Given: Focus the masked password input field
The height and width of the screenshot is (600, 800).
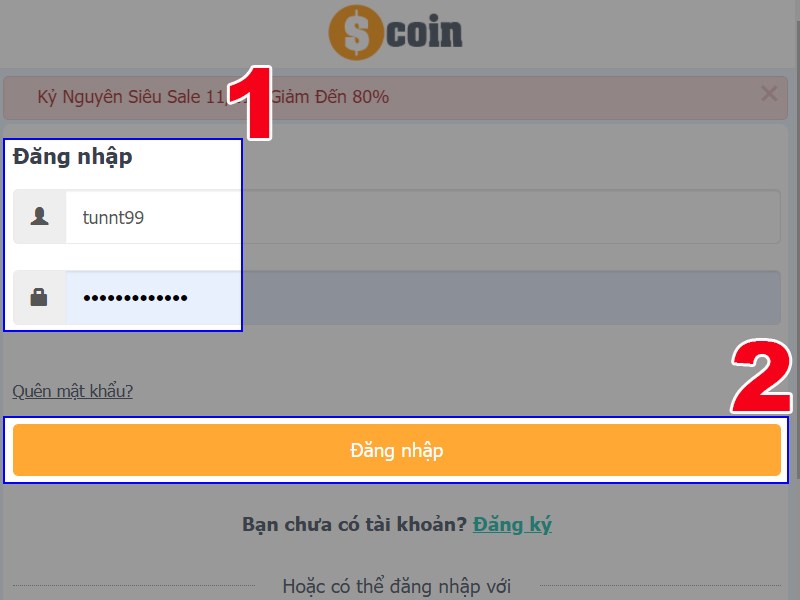Looking at the screenshot, I should (422, 297).
